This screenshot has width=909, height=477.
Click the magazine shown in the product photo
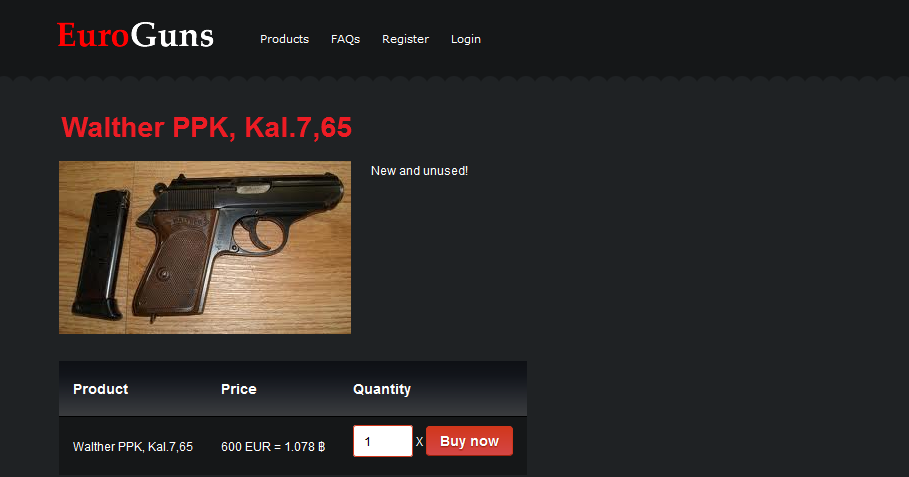pyautogui.click(x=101, y=255)
